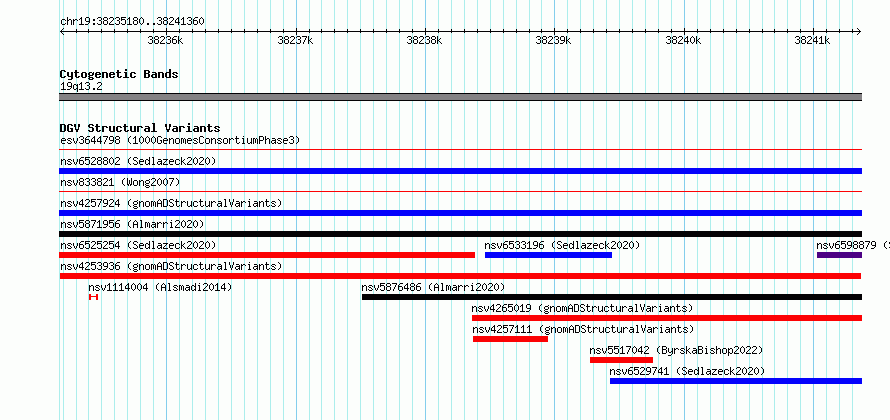Viewport: 890px width, 420px height.
Task: Select the thin nsv833821 red line
Action: 460,192
